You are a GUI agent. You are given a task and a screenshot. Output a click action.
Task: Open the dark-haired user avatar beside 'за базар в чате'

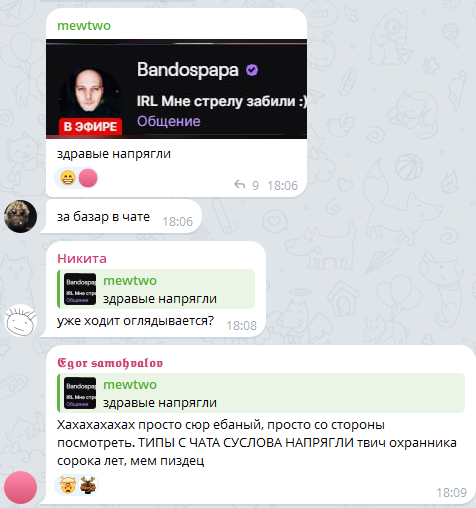[x=20, y=216]
